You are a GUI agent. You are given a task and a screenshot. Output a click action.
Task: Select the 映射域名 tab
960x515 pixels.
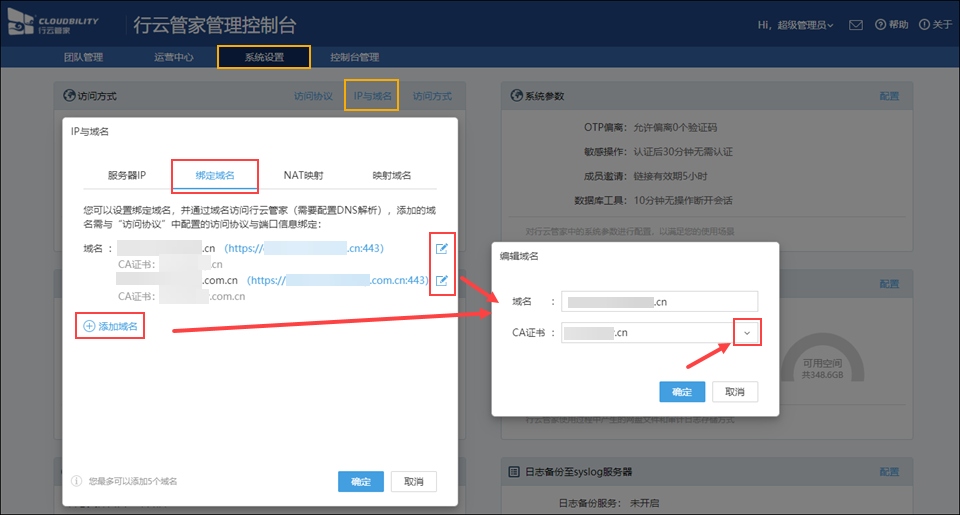pyautogui.click(x=391, y=175)
